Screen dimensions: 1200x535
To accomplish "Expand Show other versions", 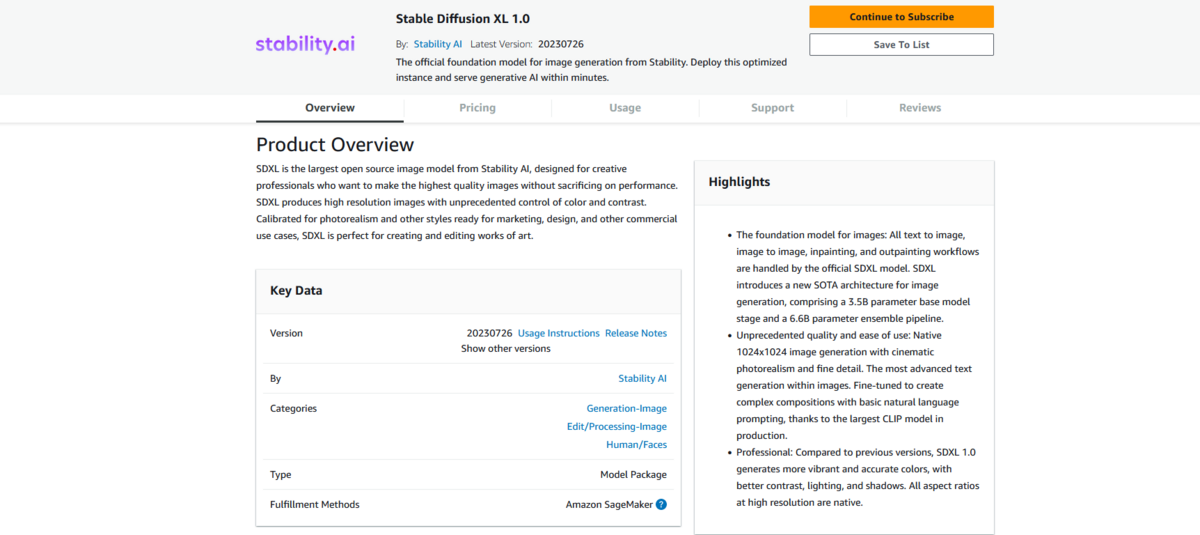I will (506, 349).
